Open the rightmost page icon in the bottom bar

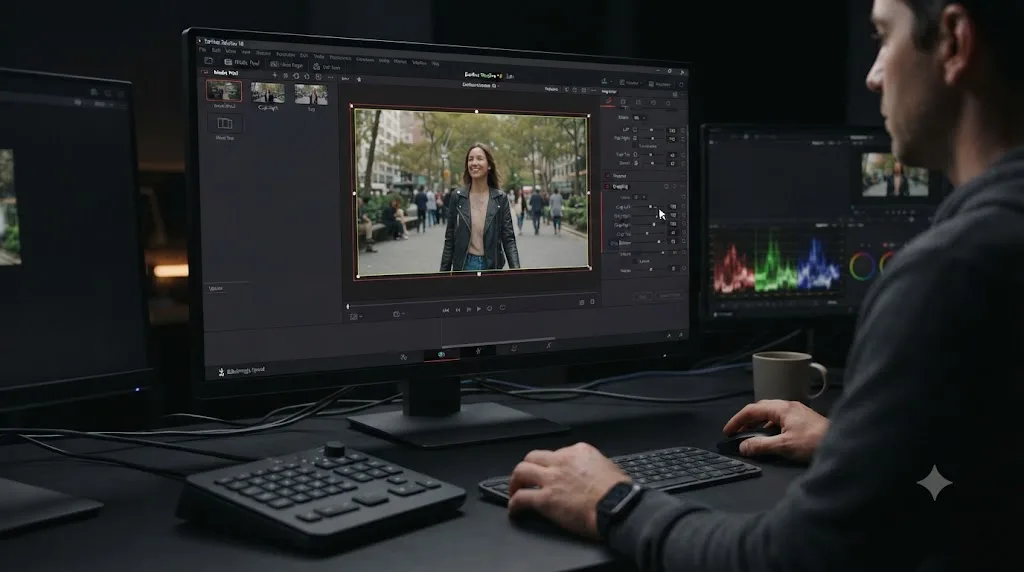click(x=549, y=345)
